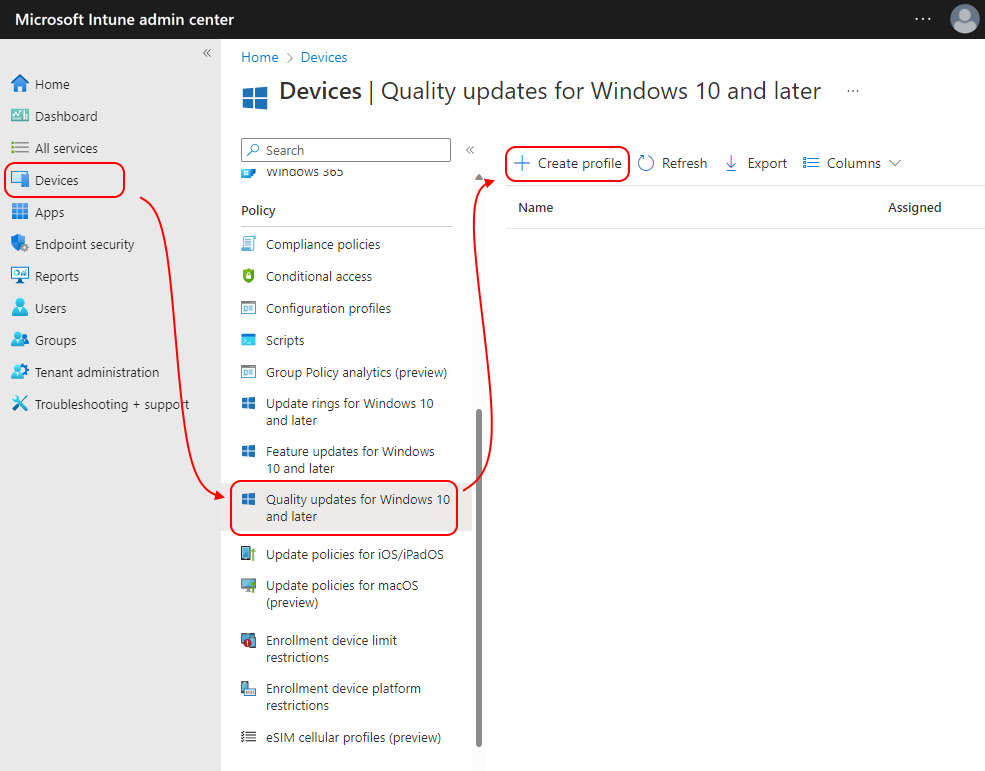This screenshot has width=985, height=771.
Task: Click the Create profile button
Action: point(567,162)
